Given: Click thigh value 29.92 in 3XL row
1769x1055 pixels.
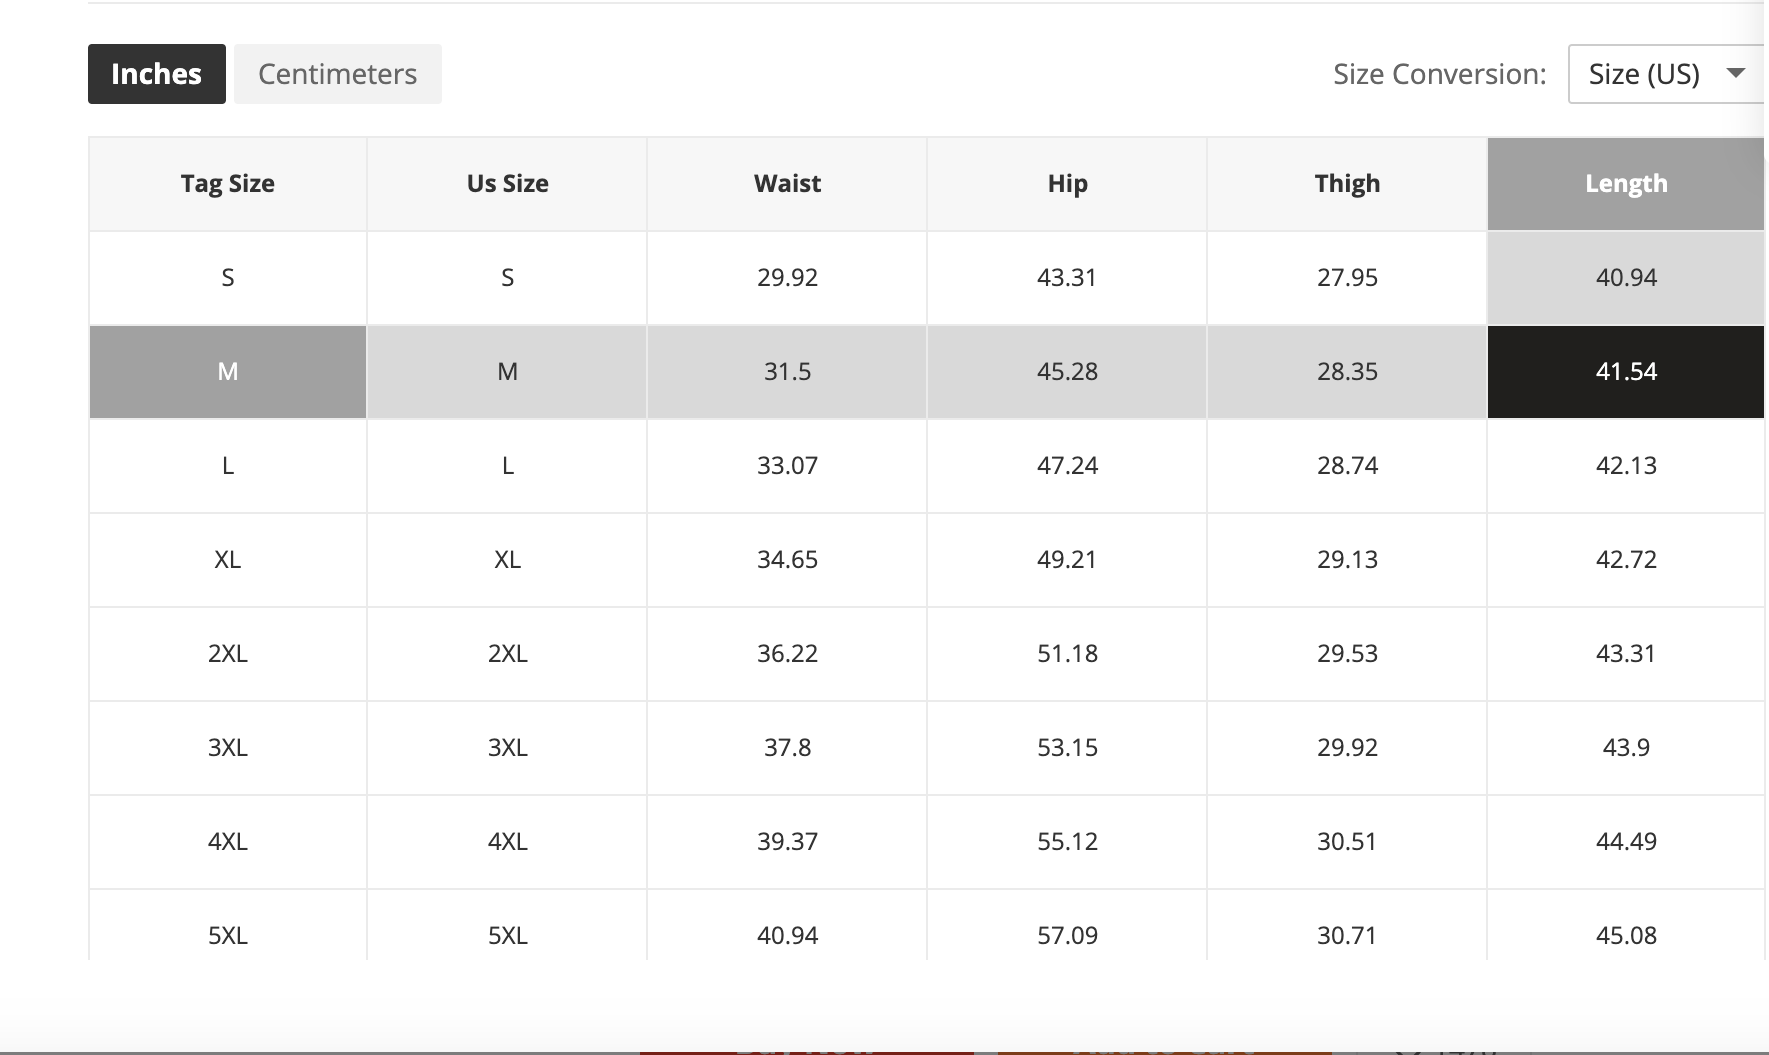Looking at the screenshot, I should (x=1347, y=748).
